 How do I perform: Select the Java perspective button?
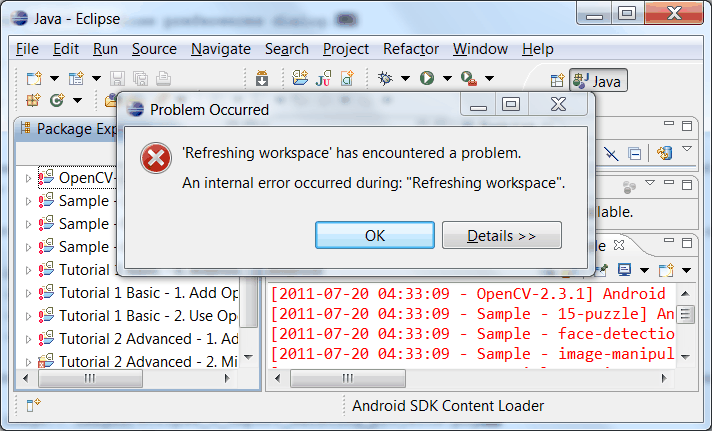(x=598, y=80)
